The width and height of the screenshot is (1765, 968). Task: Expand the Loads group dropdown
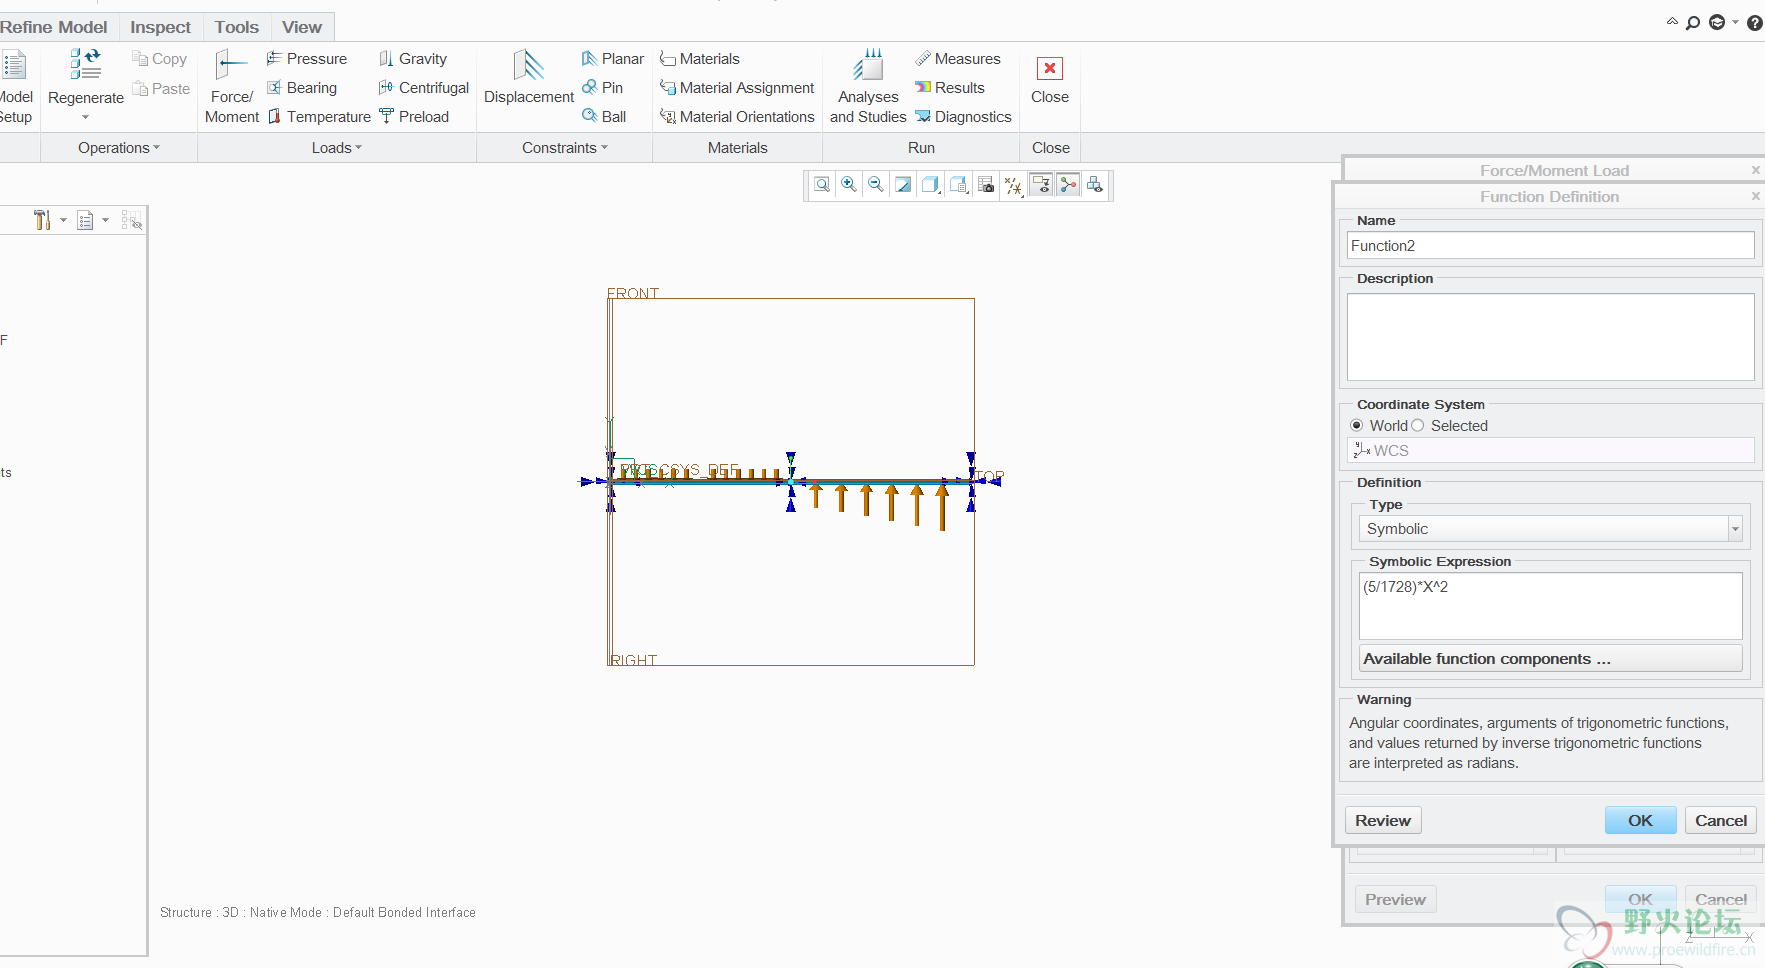pos(337,148)
